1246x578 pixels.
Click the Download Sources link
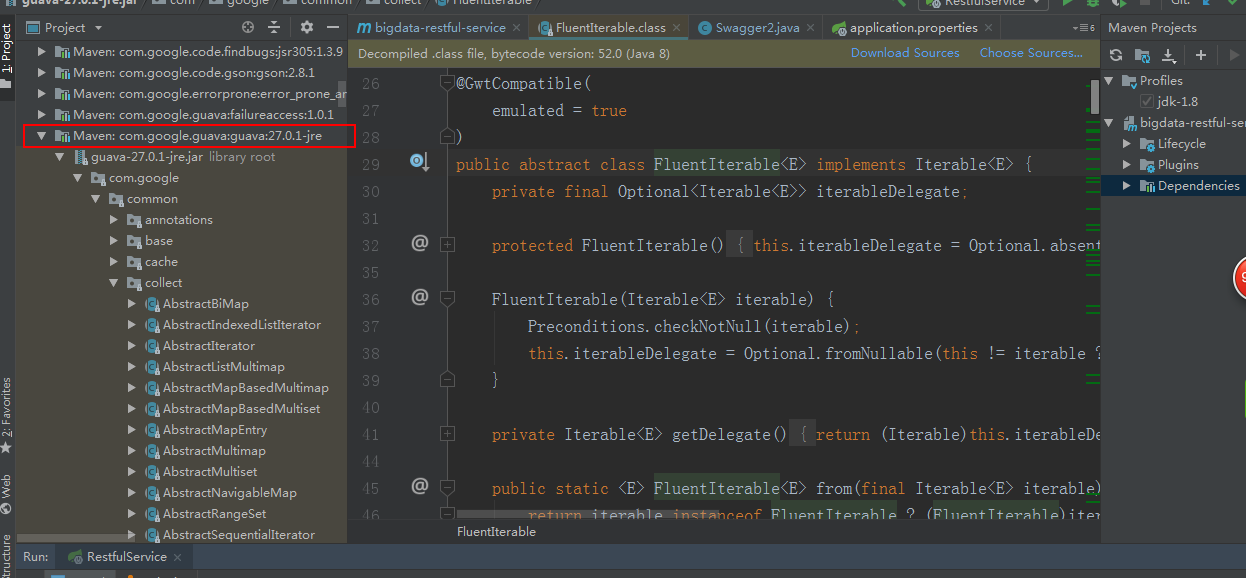pyautogui.click(x=904, y=53)
